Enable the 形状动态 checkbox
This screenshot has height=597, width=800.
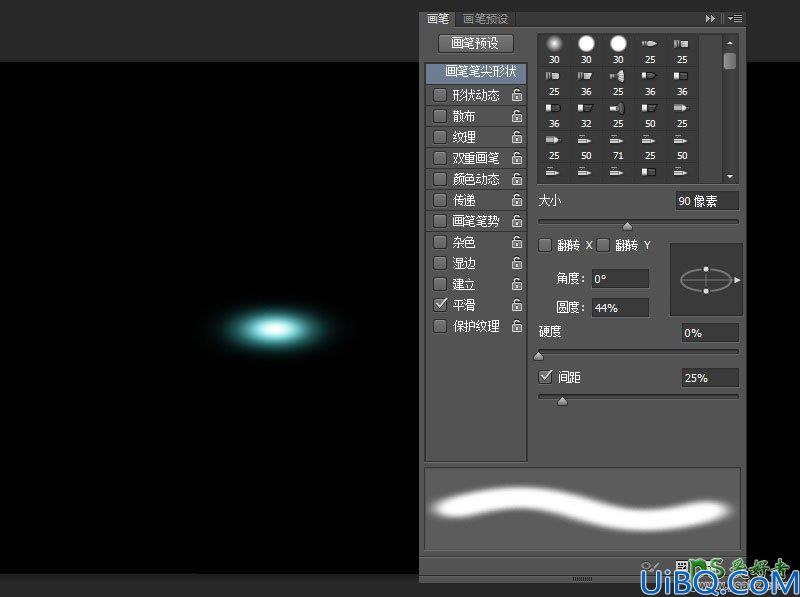click(440, 95)
